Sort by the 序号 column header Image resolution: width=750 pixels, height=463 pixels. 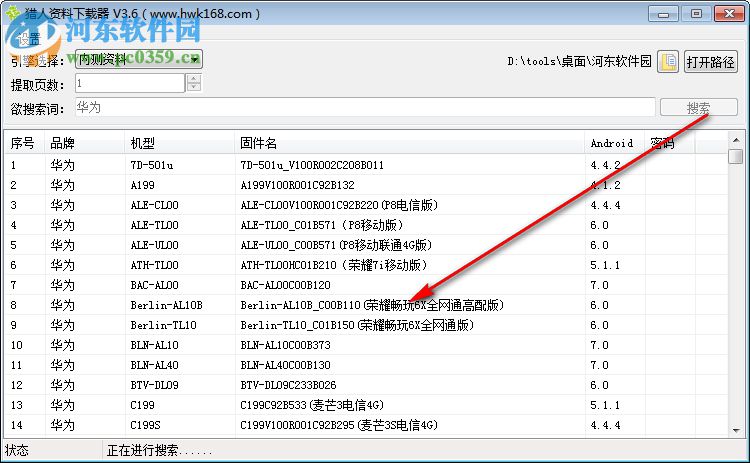pos(24,143)
